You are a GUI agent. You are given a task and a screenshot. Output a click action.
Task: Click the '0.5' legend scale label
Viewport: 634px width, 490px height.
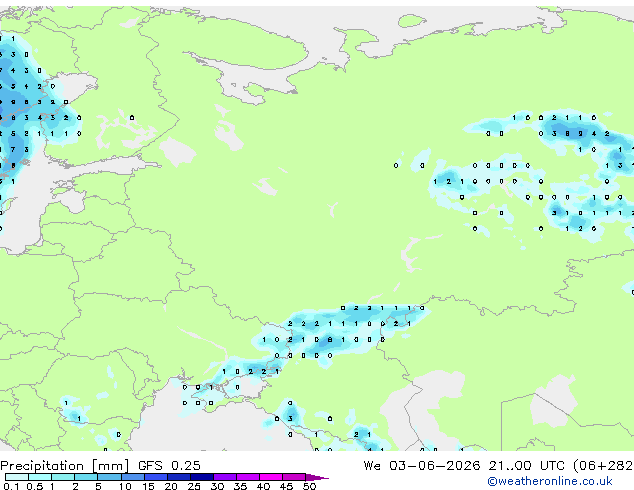click(35, 486)
